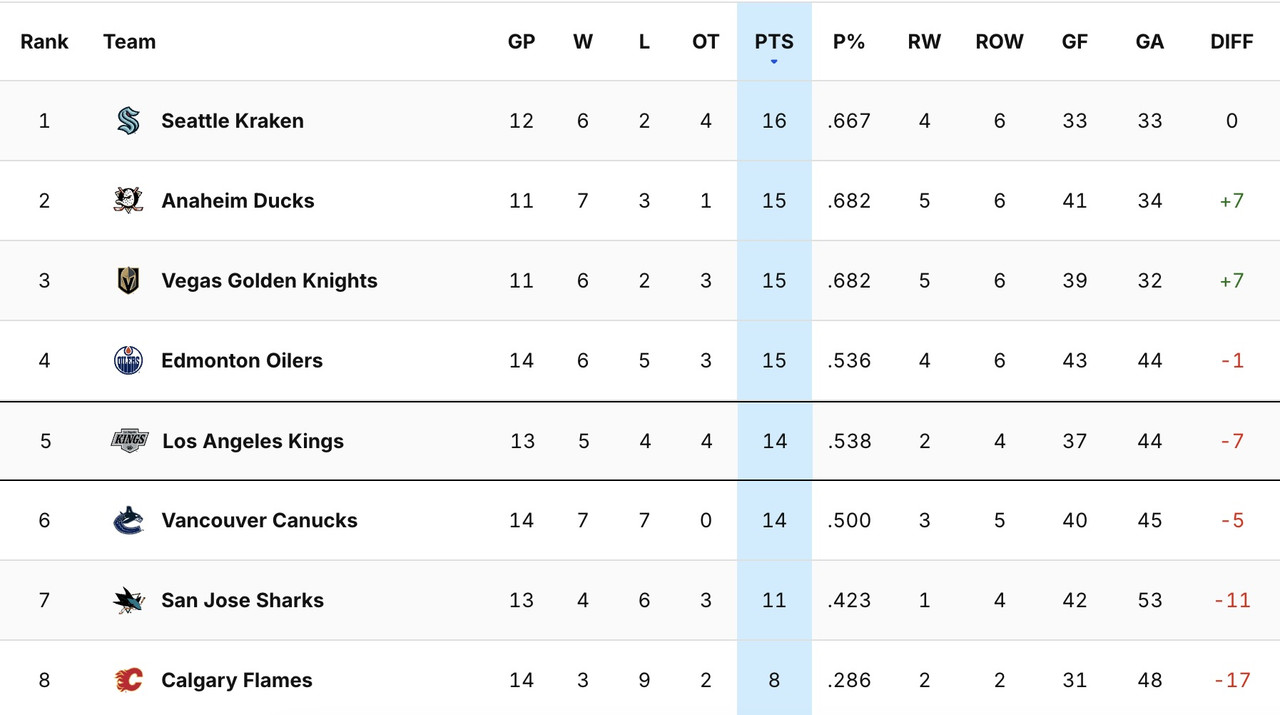Screen dimensions: 1280x715
Task: Sort teams by P% column header
Action: tap(848, 42)
